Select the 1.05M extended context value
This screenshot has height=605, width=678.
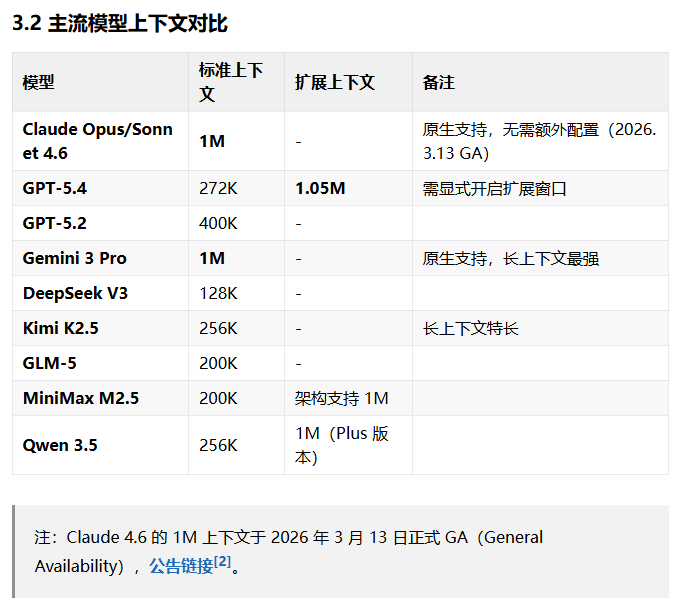(320, 188)
